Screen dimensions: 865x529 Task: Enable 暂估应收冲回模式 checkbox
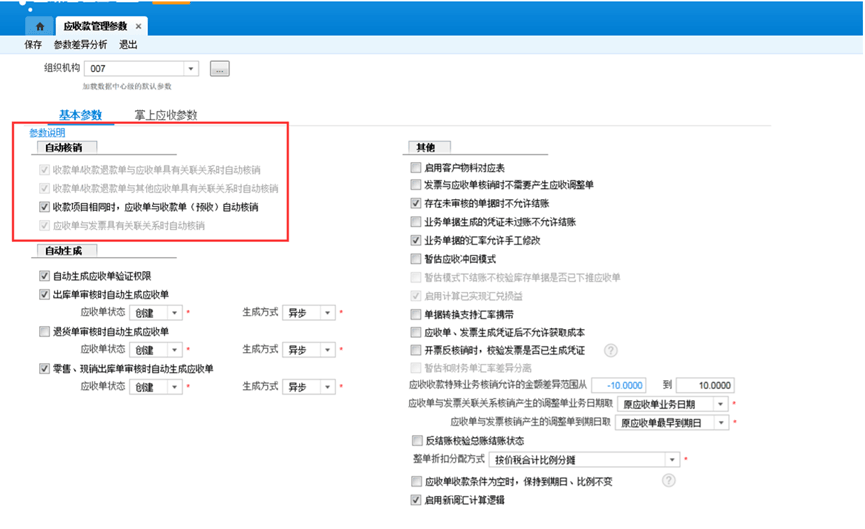coord(416,259)
